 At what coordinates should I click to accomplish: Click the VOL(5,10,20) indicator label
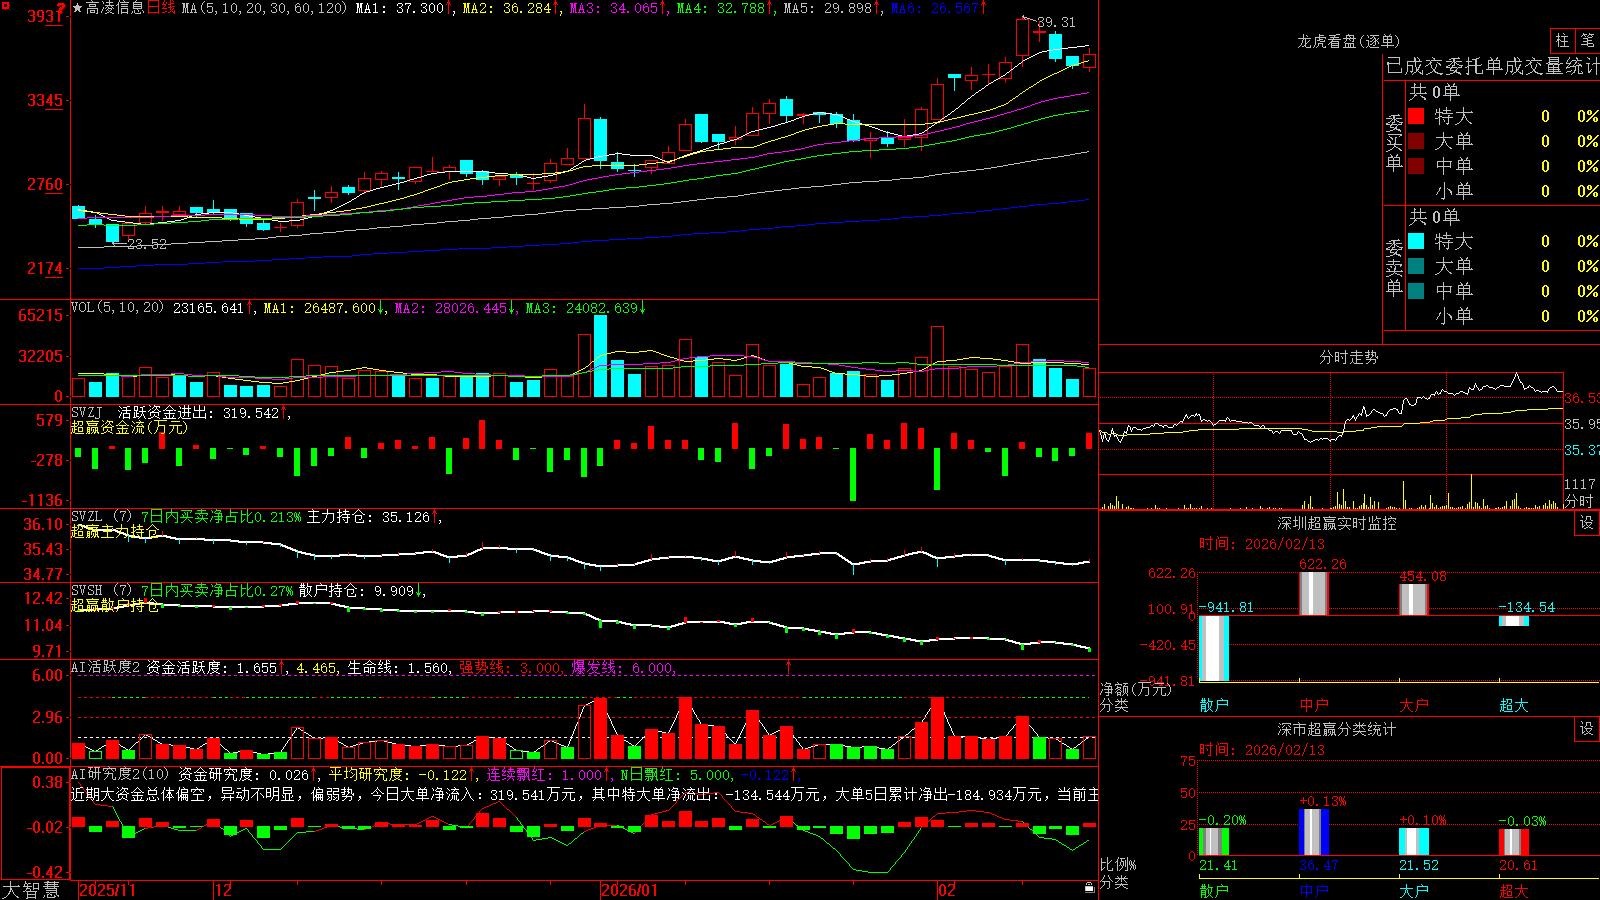117,308
